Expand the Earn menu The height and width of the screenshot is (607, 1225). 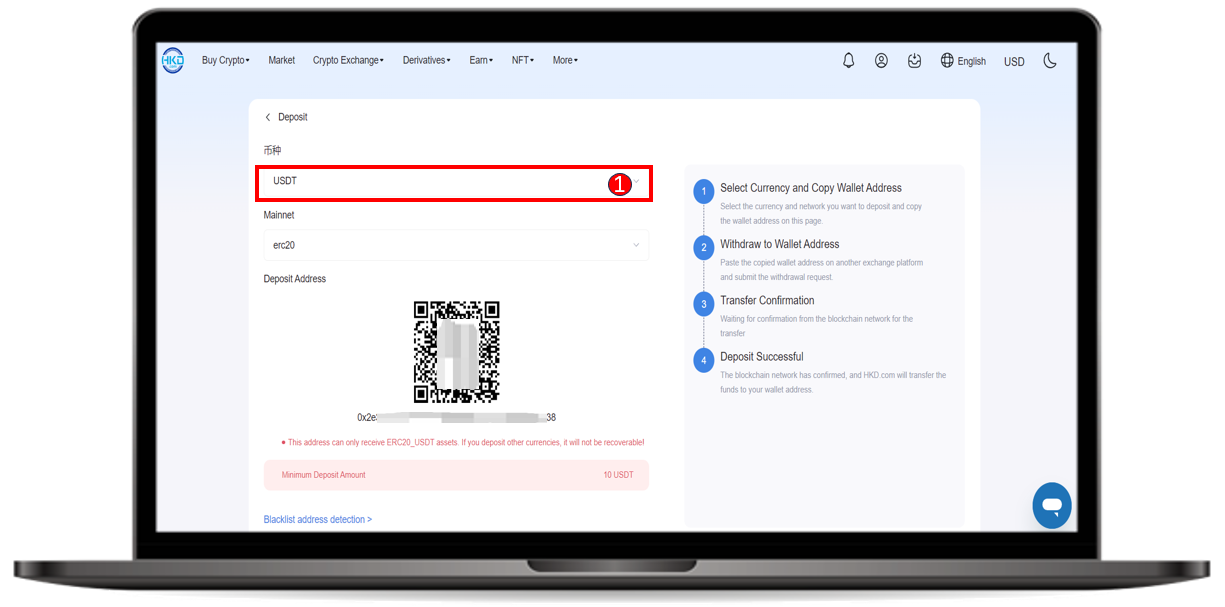[481, 60]
